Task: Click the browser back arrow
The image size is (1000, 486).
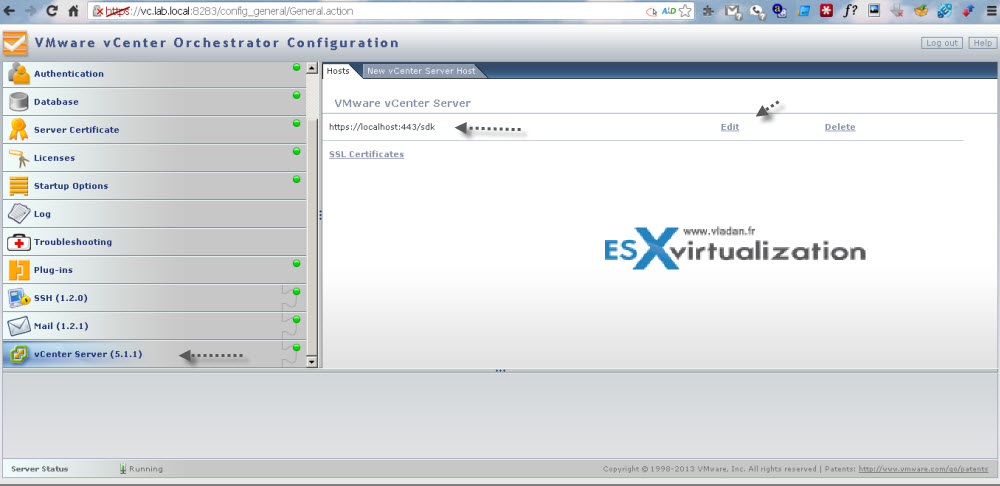Action: click(x=10, y=11)
